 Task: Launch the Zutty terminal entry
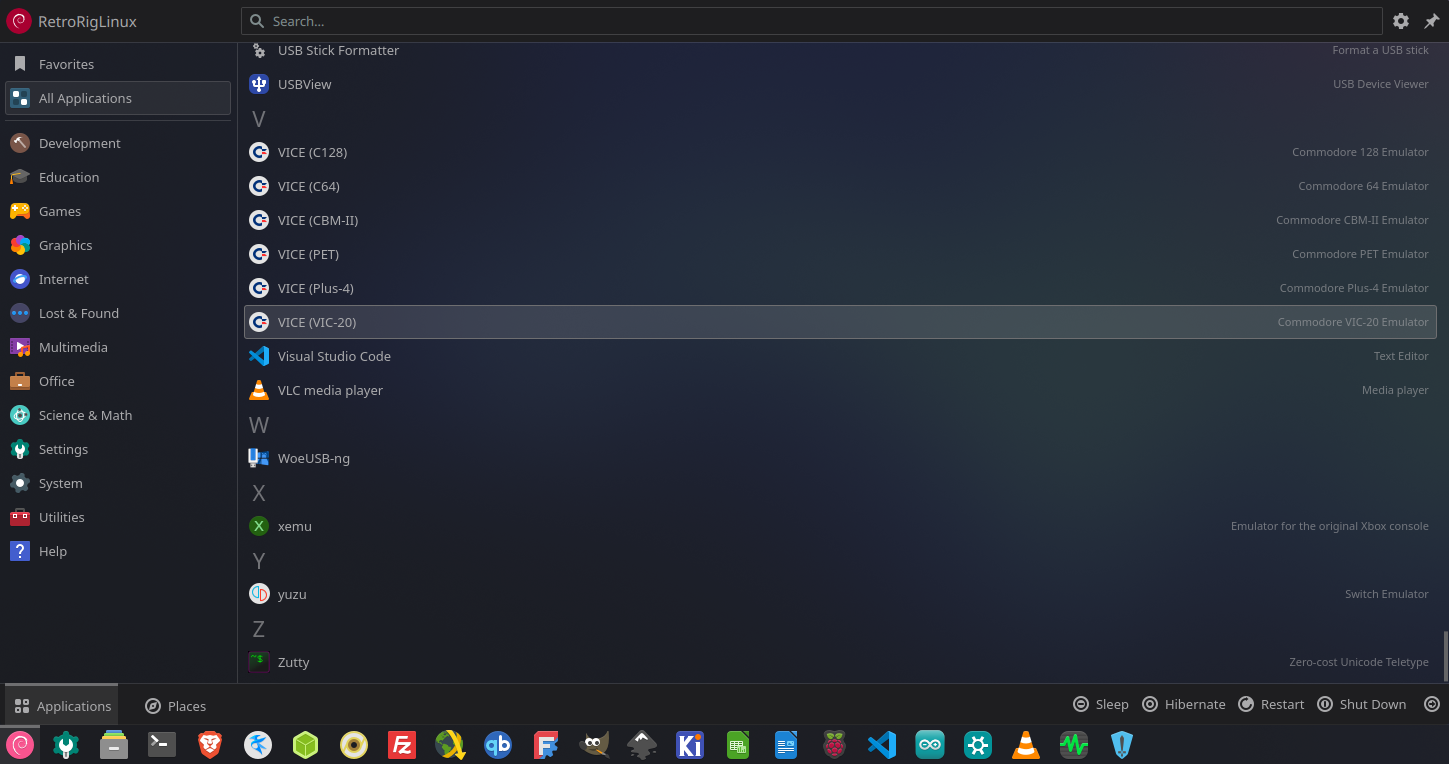click(293, 662)
